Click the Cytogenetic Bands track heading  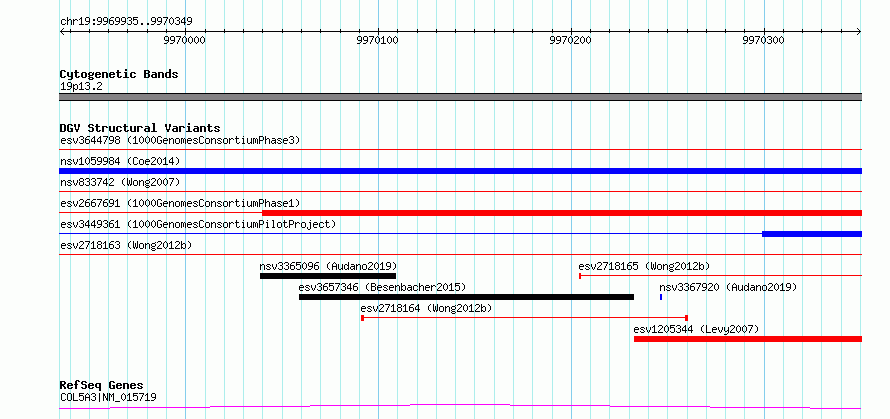click(119, 74)
